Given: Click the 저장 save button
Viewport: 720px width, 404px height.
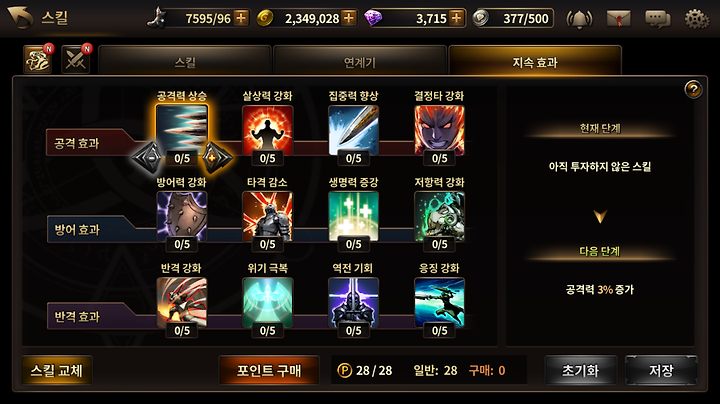Looking at the screenshot, I should pyautogui.click(x=661, y=370).
